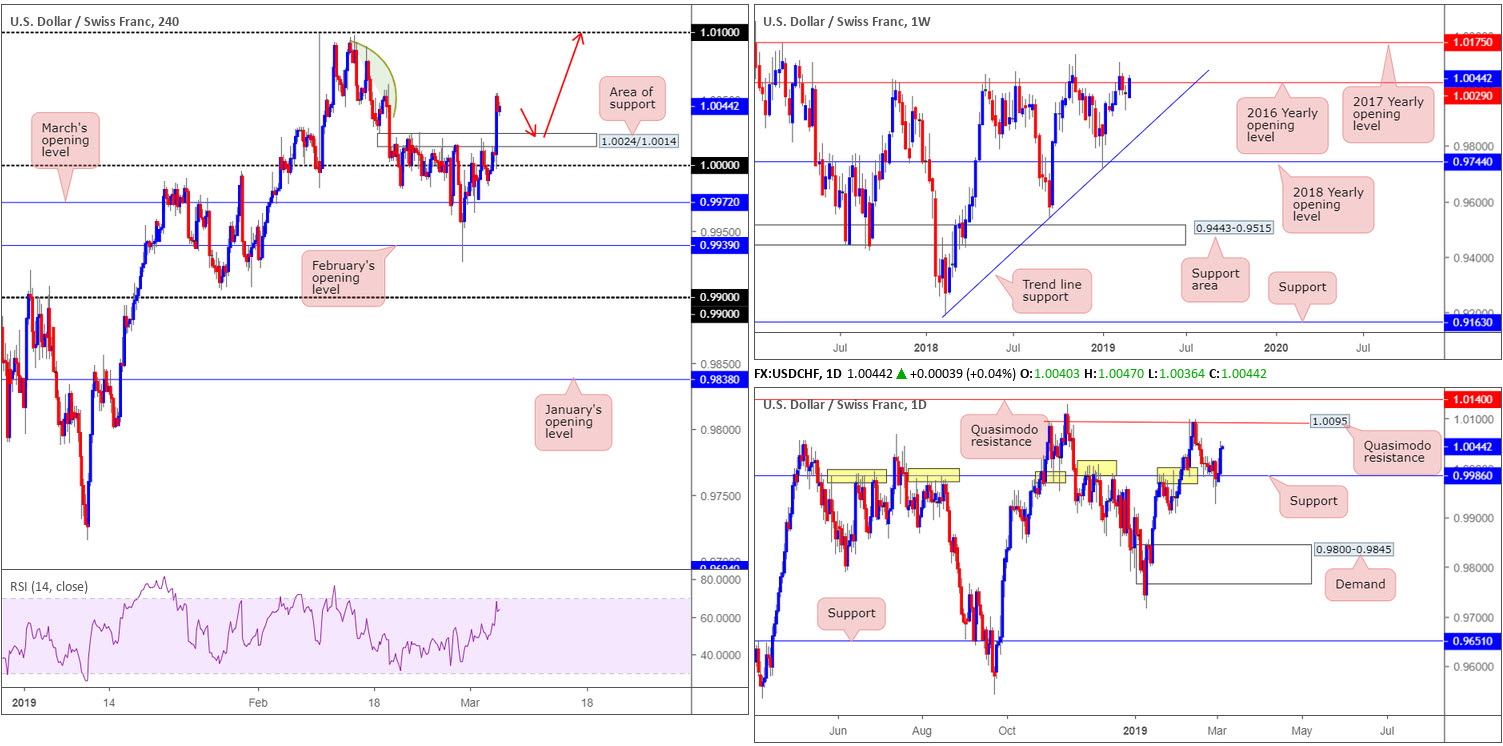This screenshot has width=1503, height=746.
Task: Click the 0.91630 price label on the weekly chart
Action: (1473, 323)
